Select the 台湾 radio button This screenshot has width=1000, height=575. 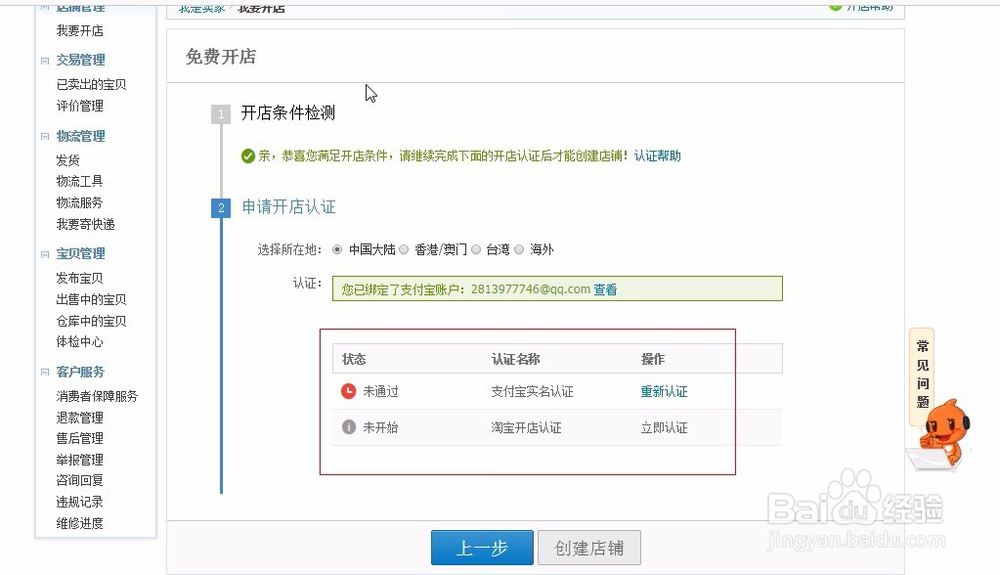point(476,250)
